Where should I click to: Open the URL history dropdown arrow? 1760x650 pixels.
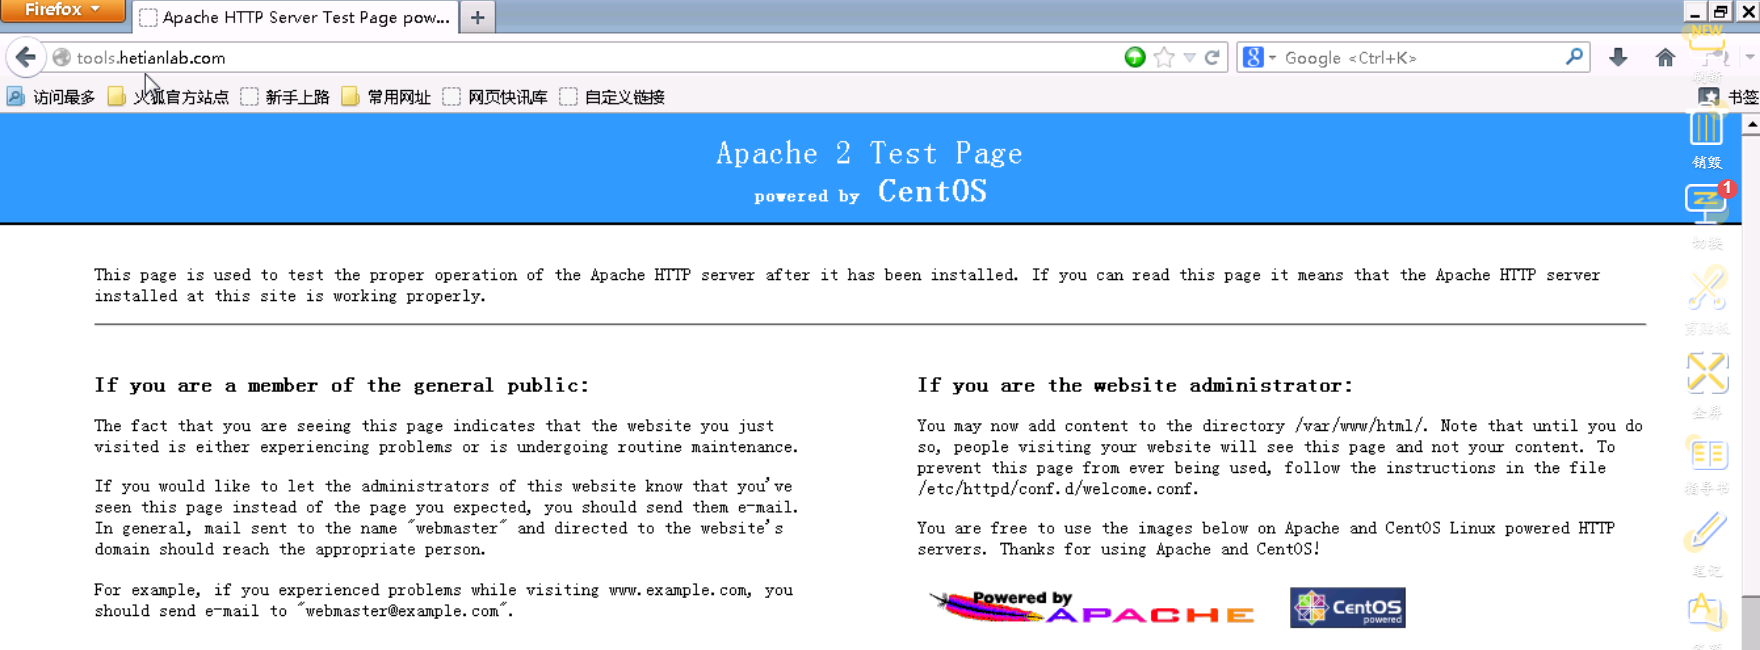tap(1189, 58)
